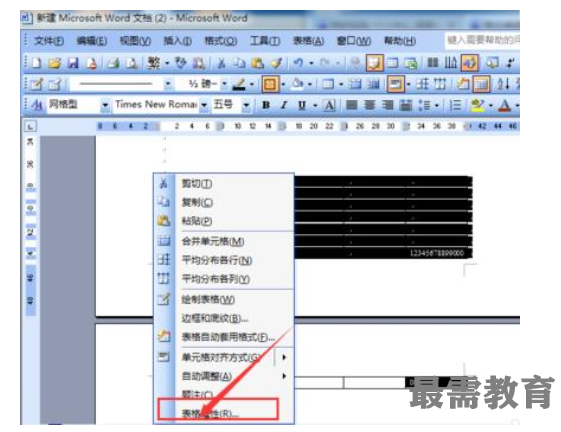Click the Styles and Formatting icon
This screenshot has width=561, height=432.
(x=37, y=105)
